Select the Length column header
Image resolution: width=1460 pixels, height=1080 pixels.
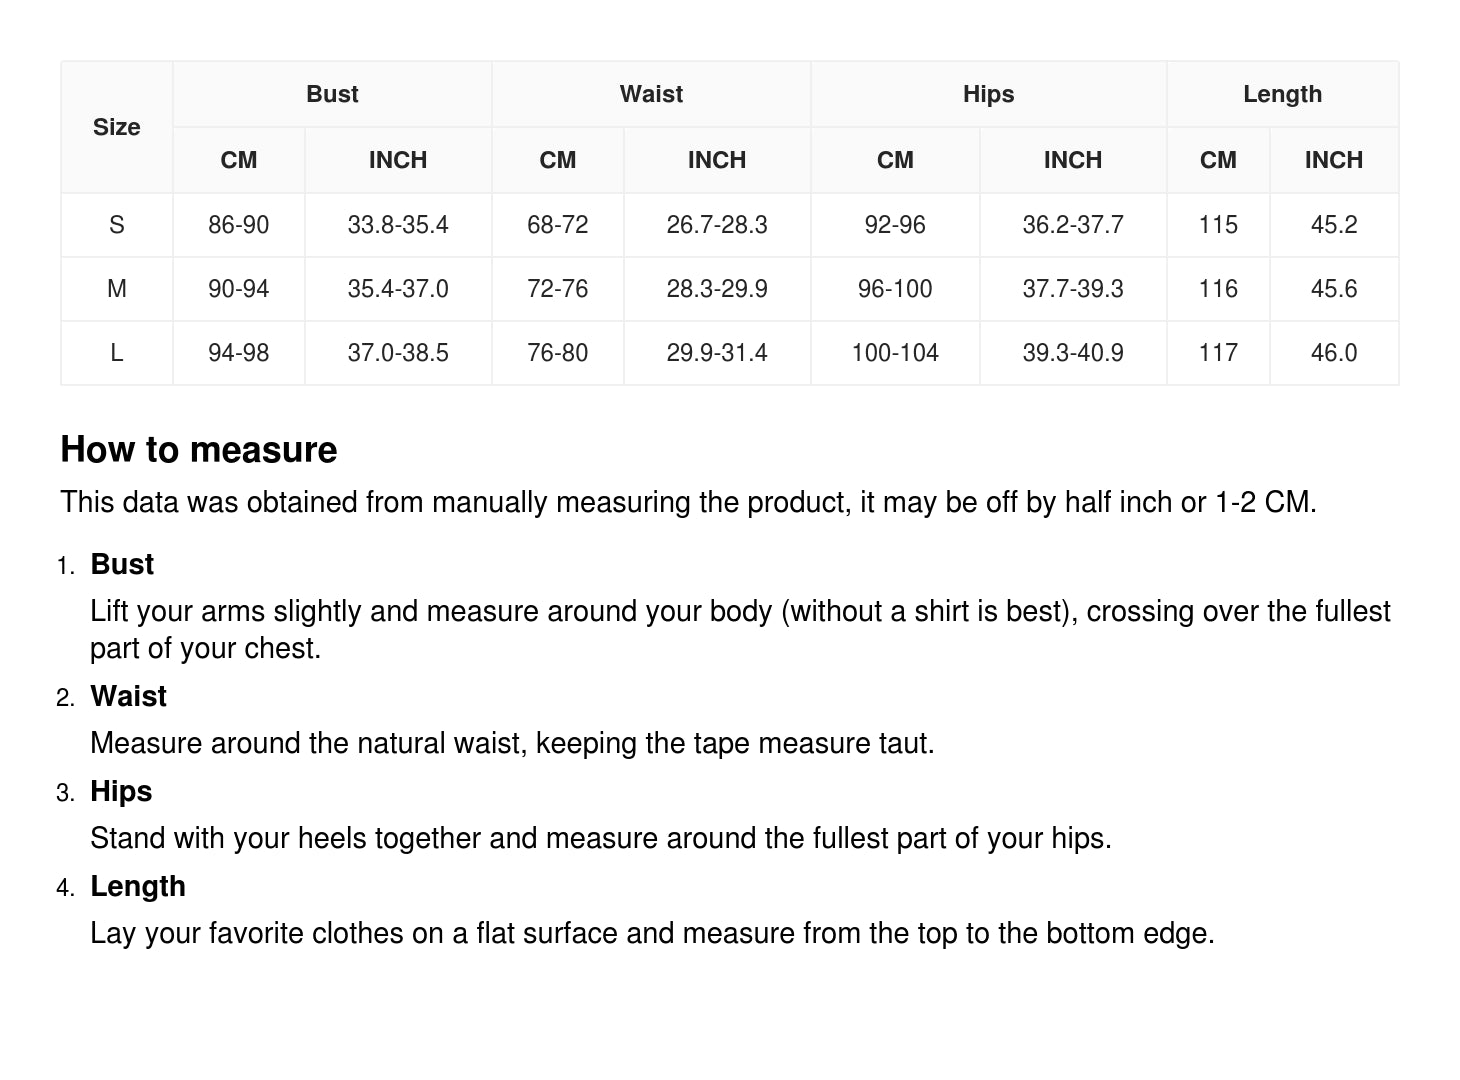click(x=1282, y=94)
